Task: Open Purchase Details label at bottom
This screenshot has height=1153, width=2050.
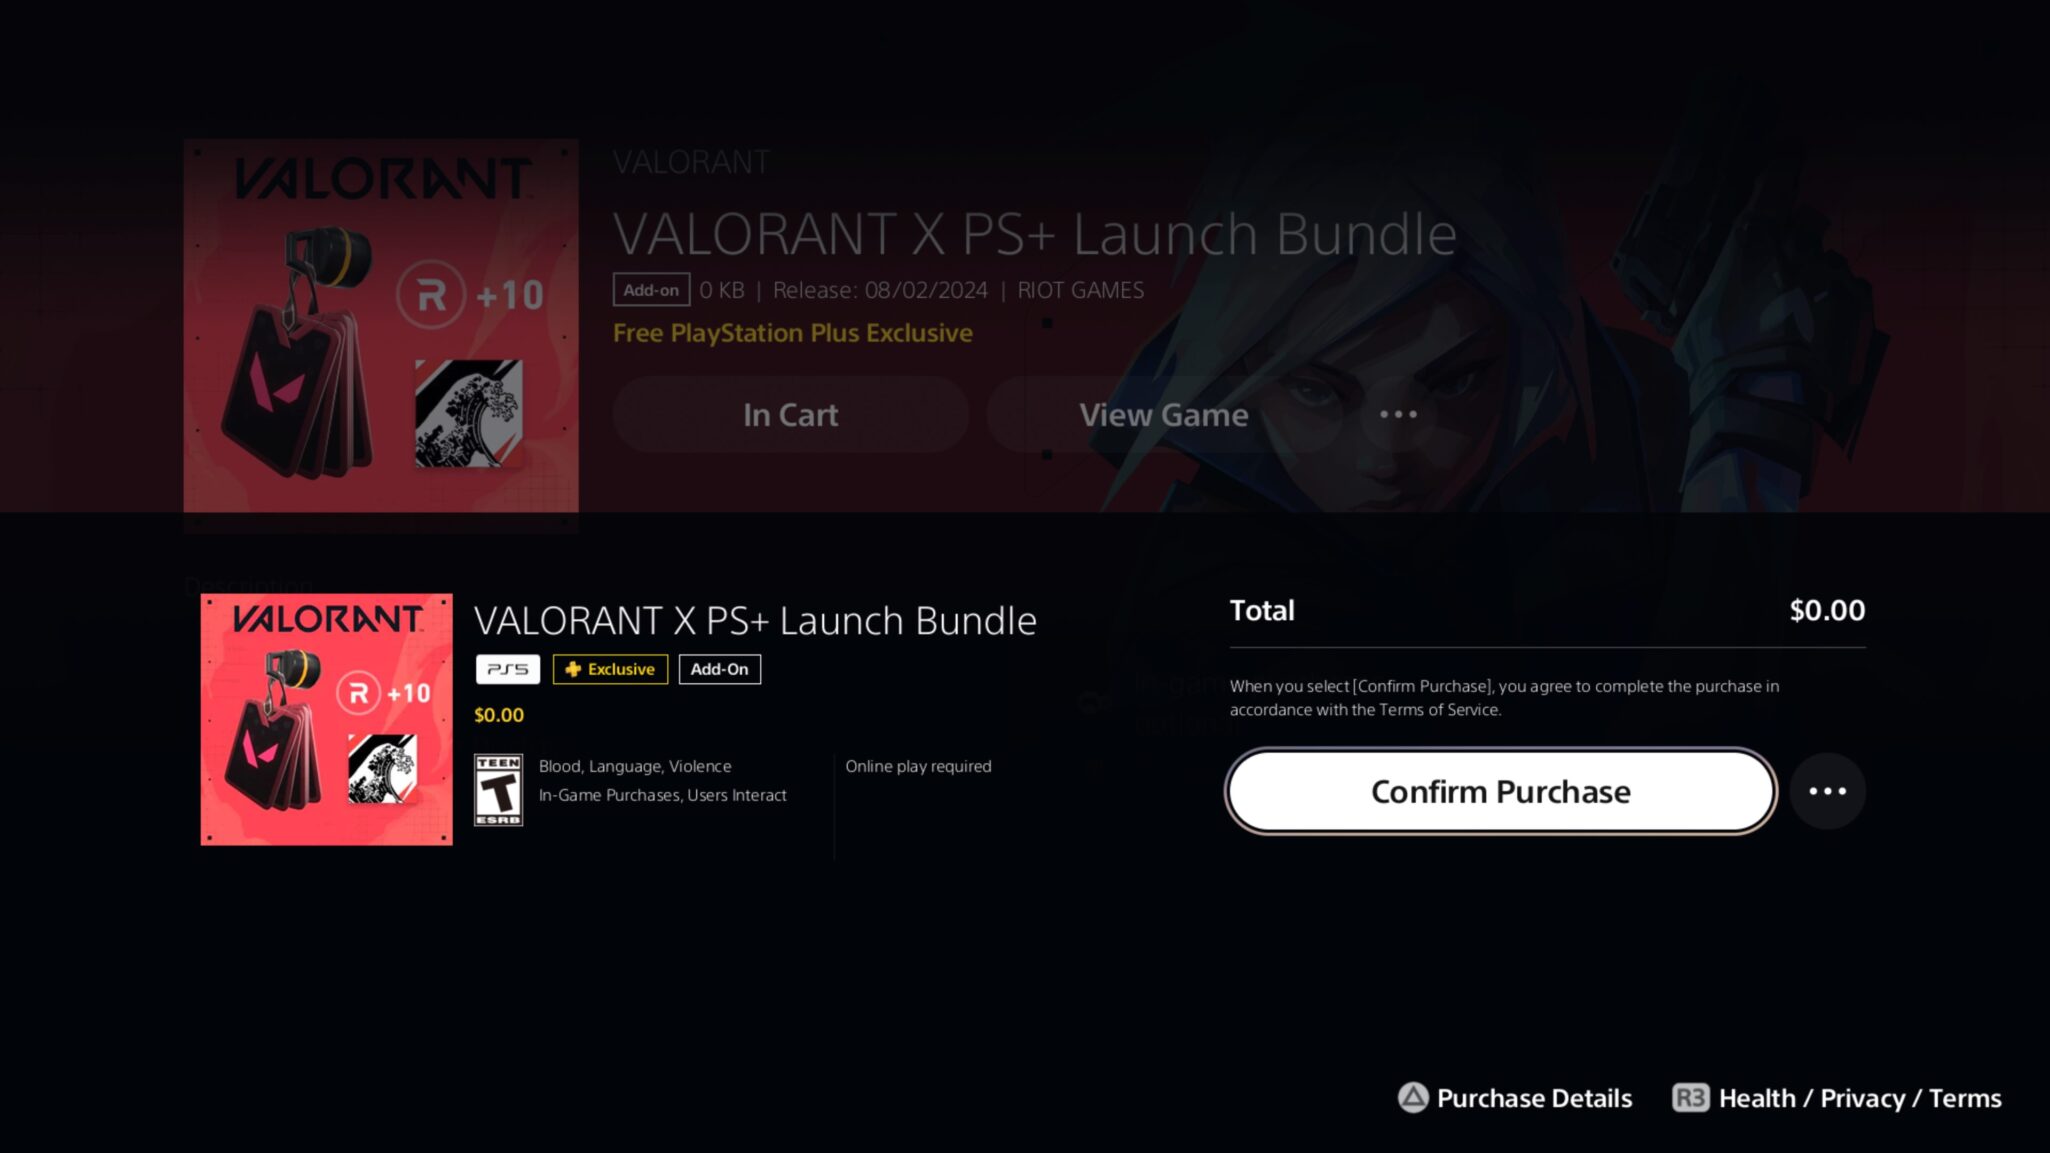Action: coord(1534,1098)
